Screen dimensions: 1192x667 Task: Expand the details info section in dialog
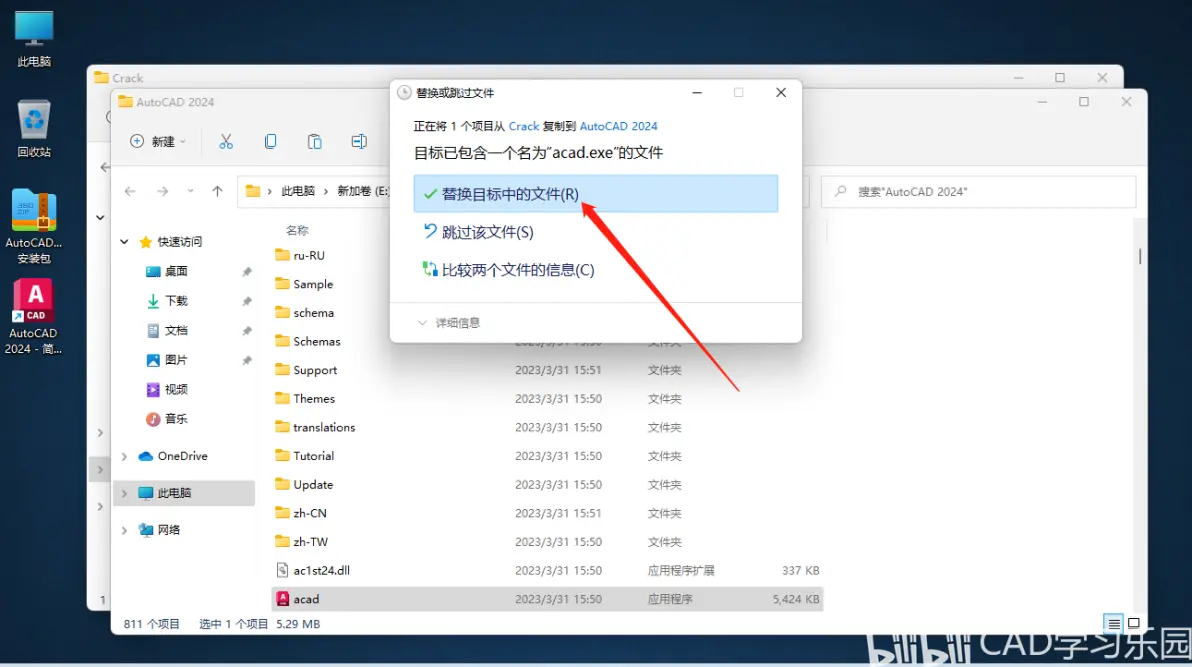pos(449,322)
